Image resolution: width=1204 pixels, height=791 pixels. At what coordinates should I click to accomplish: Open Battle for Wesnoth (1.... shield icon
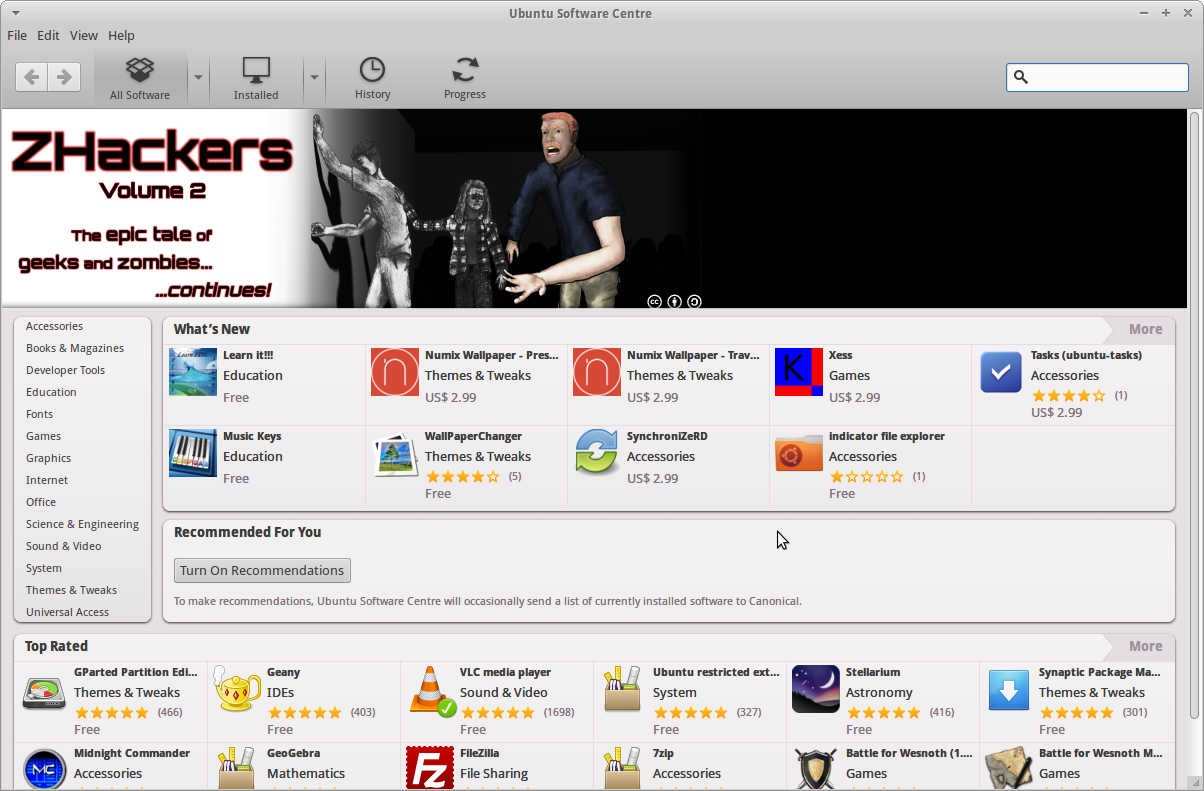816,769
